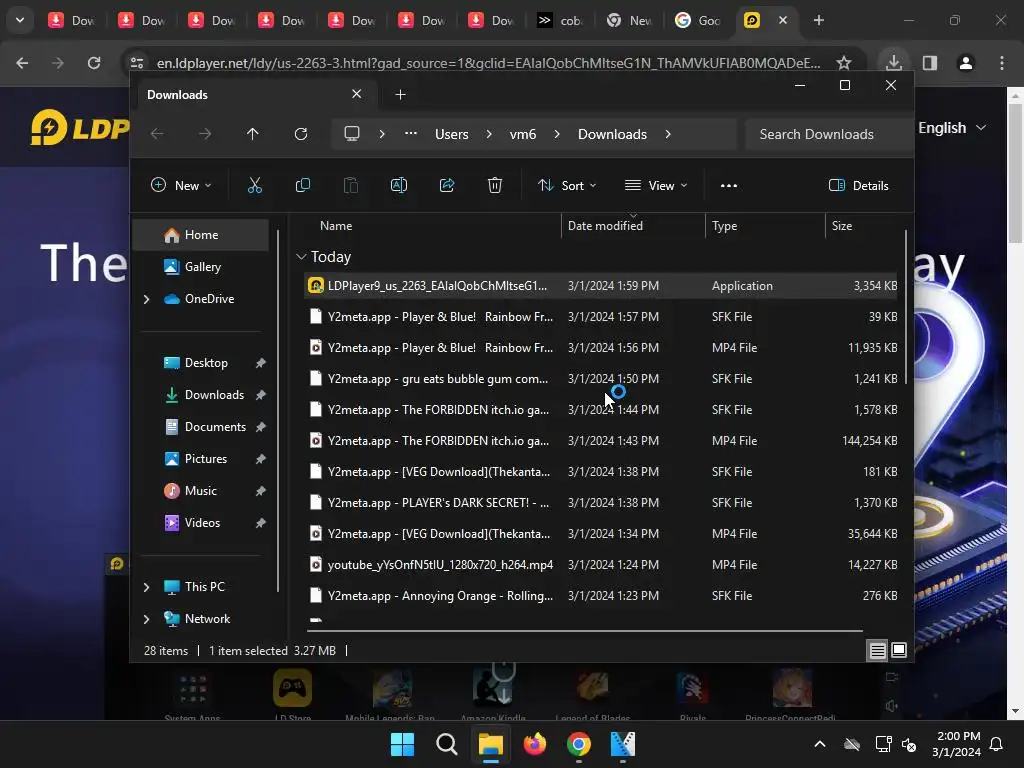Click the back arrow in File Explorer

point(157,134)
